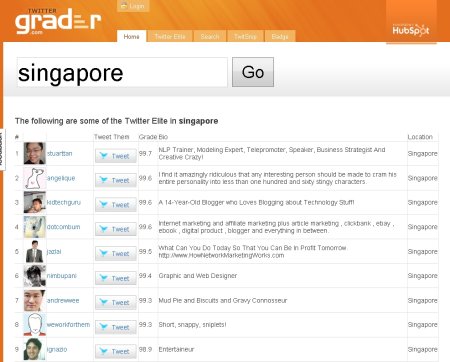Select jazlai's suited profile photo
This screenshot has height=362, width=450.
point(34,251)
